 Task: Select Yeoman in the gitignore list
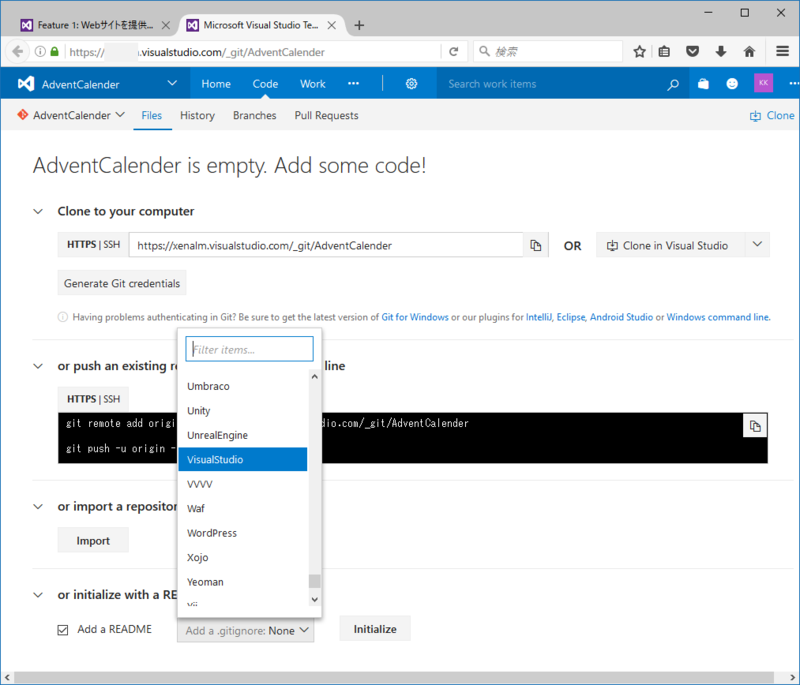[x=243, y=582]
